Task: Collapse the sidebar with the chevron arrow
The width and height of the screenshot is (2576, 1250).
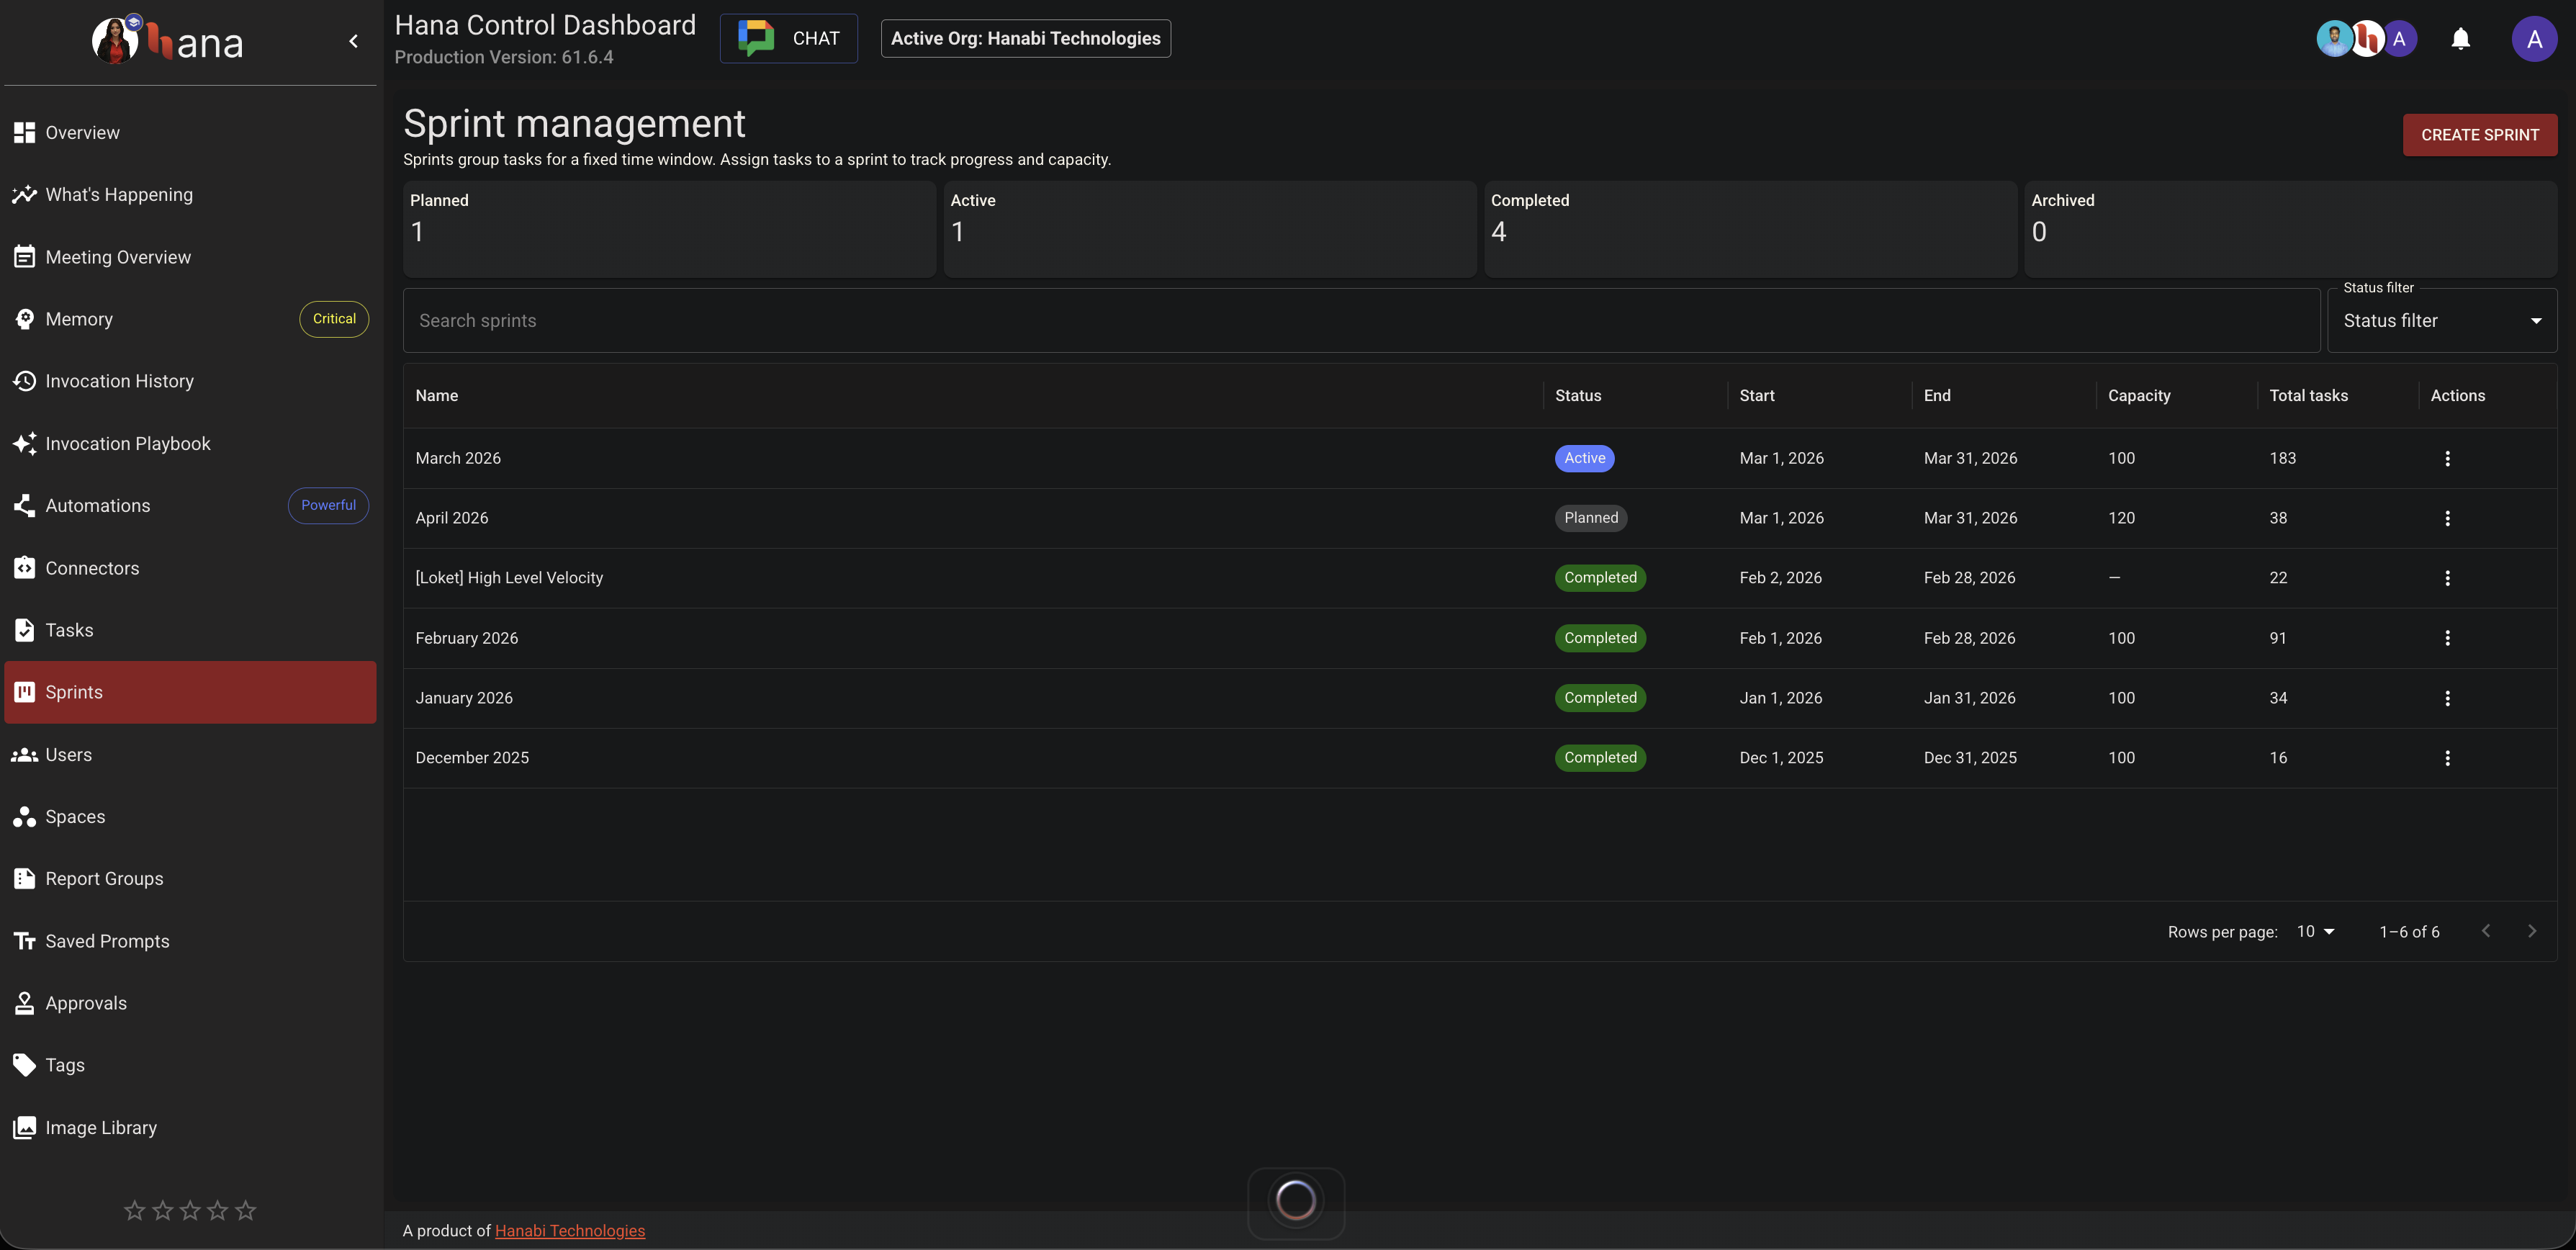Action: 353,41
